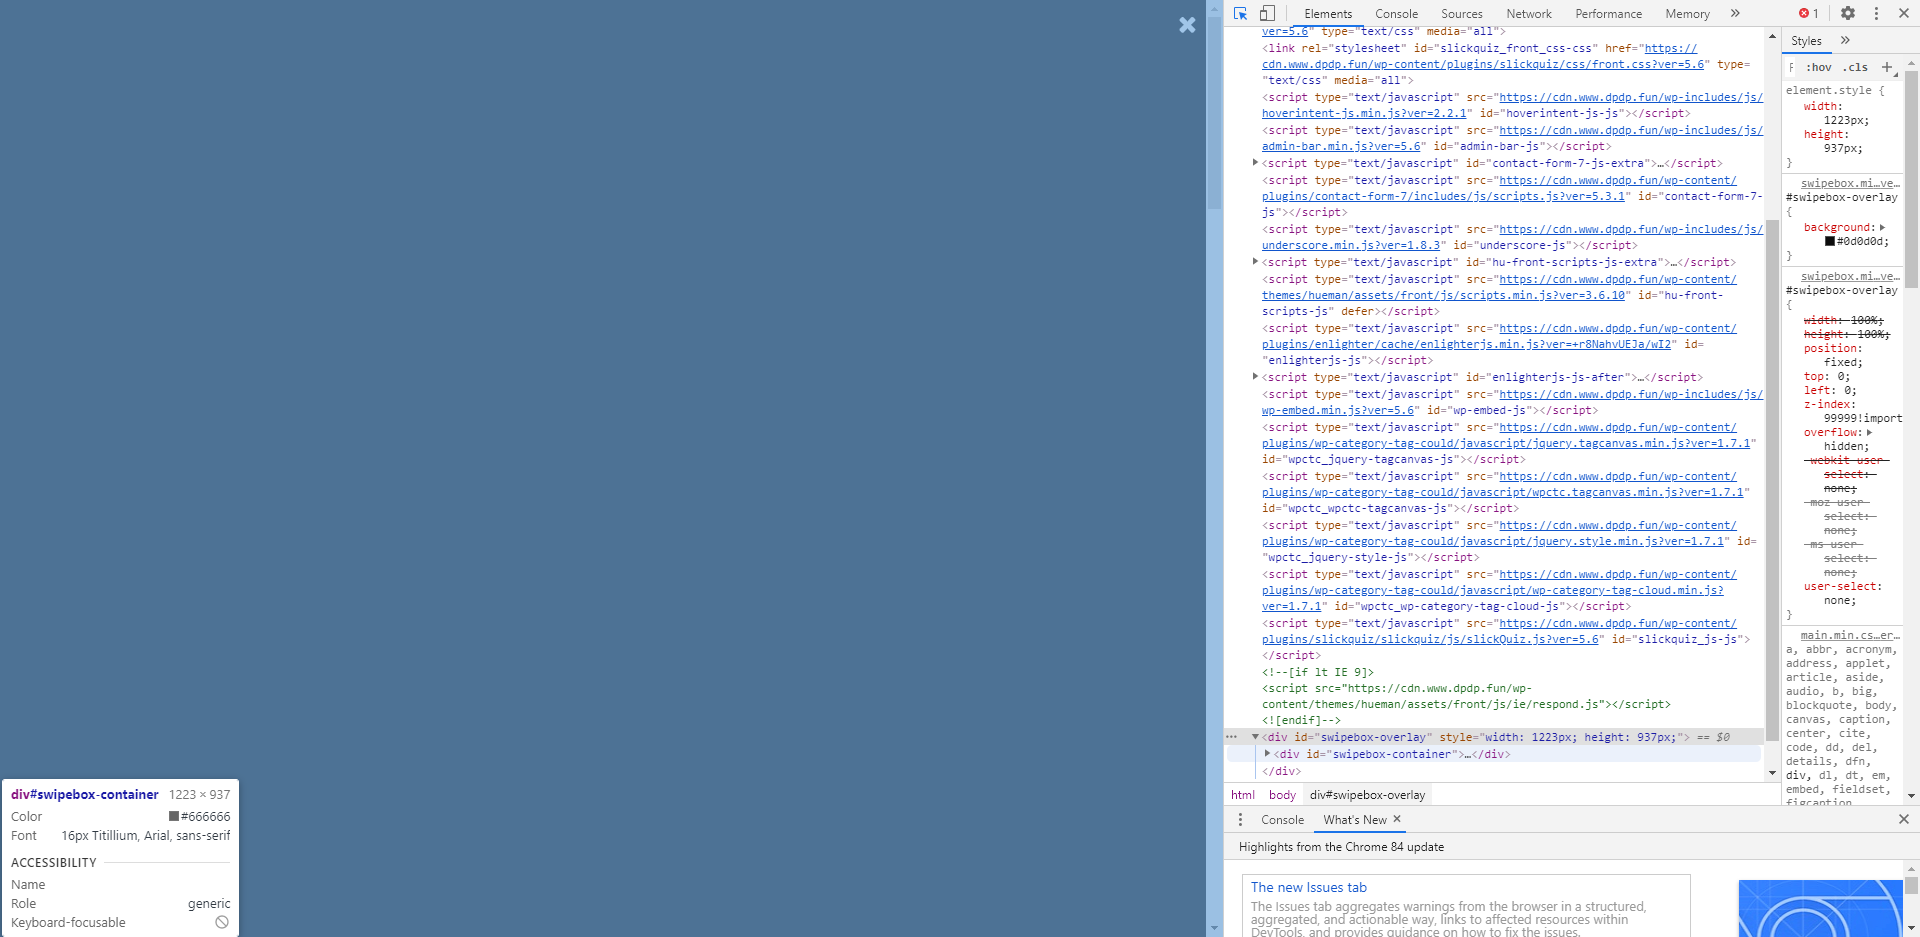Viewport: 1920px width, 937px height.
Task: Select the user-select: none value
Action: [1839, 600]
